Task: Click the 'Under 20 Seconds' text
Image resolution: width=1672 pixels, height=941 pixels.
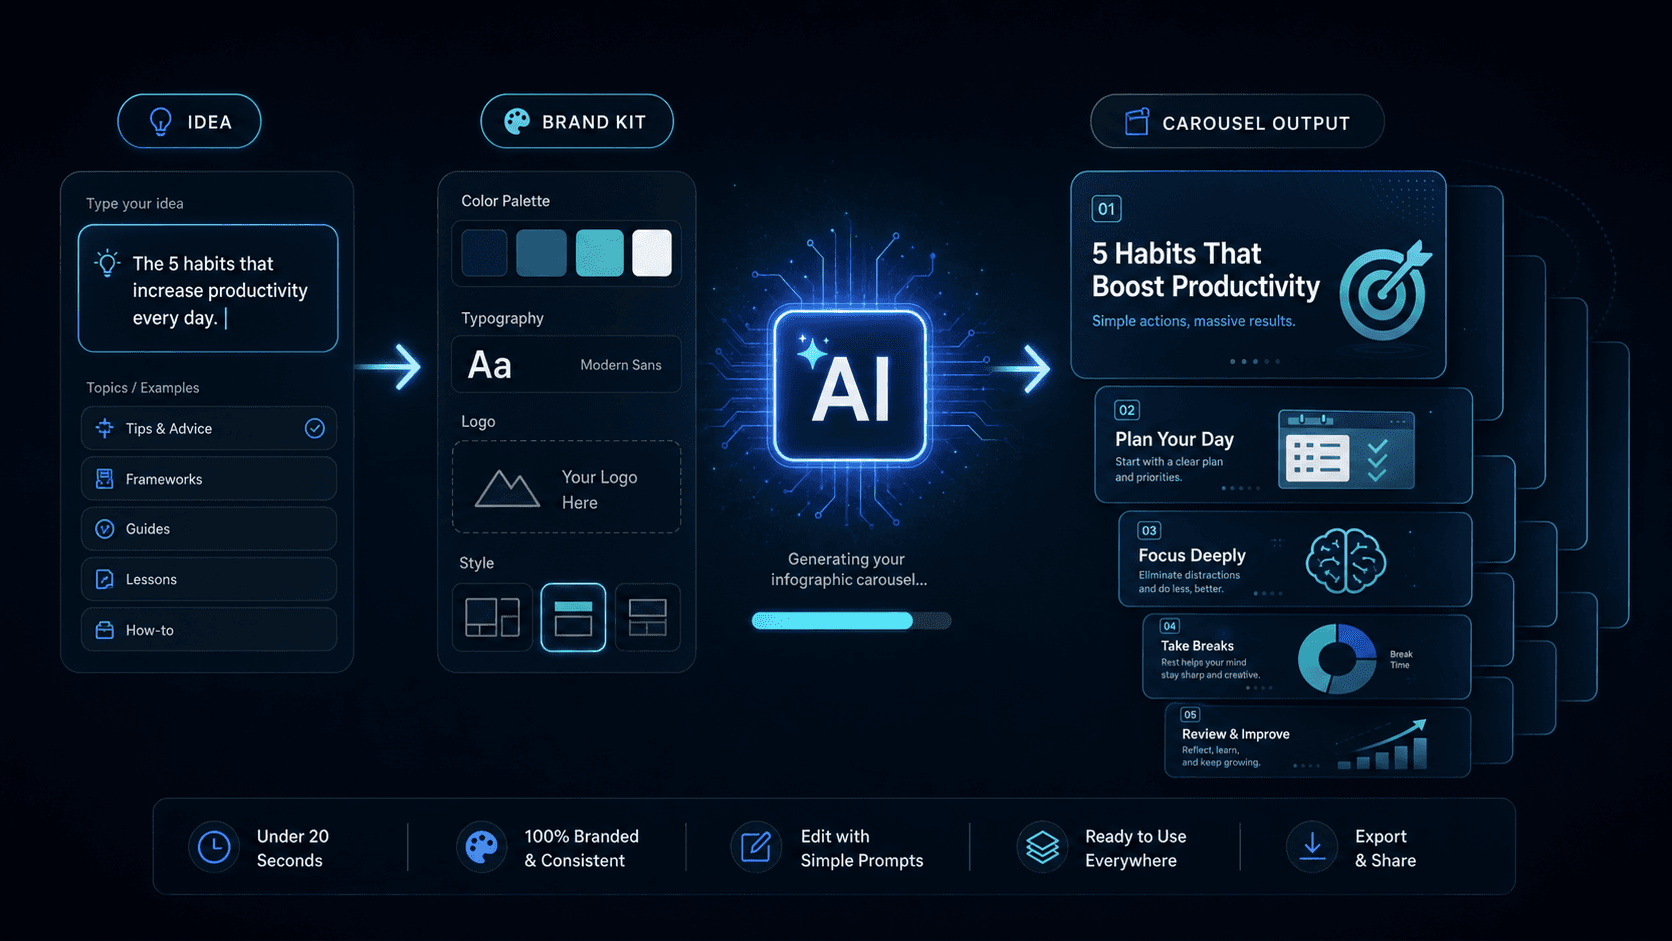Action: coord(292,848)
